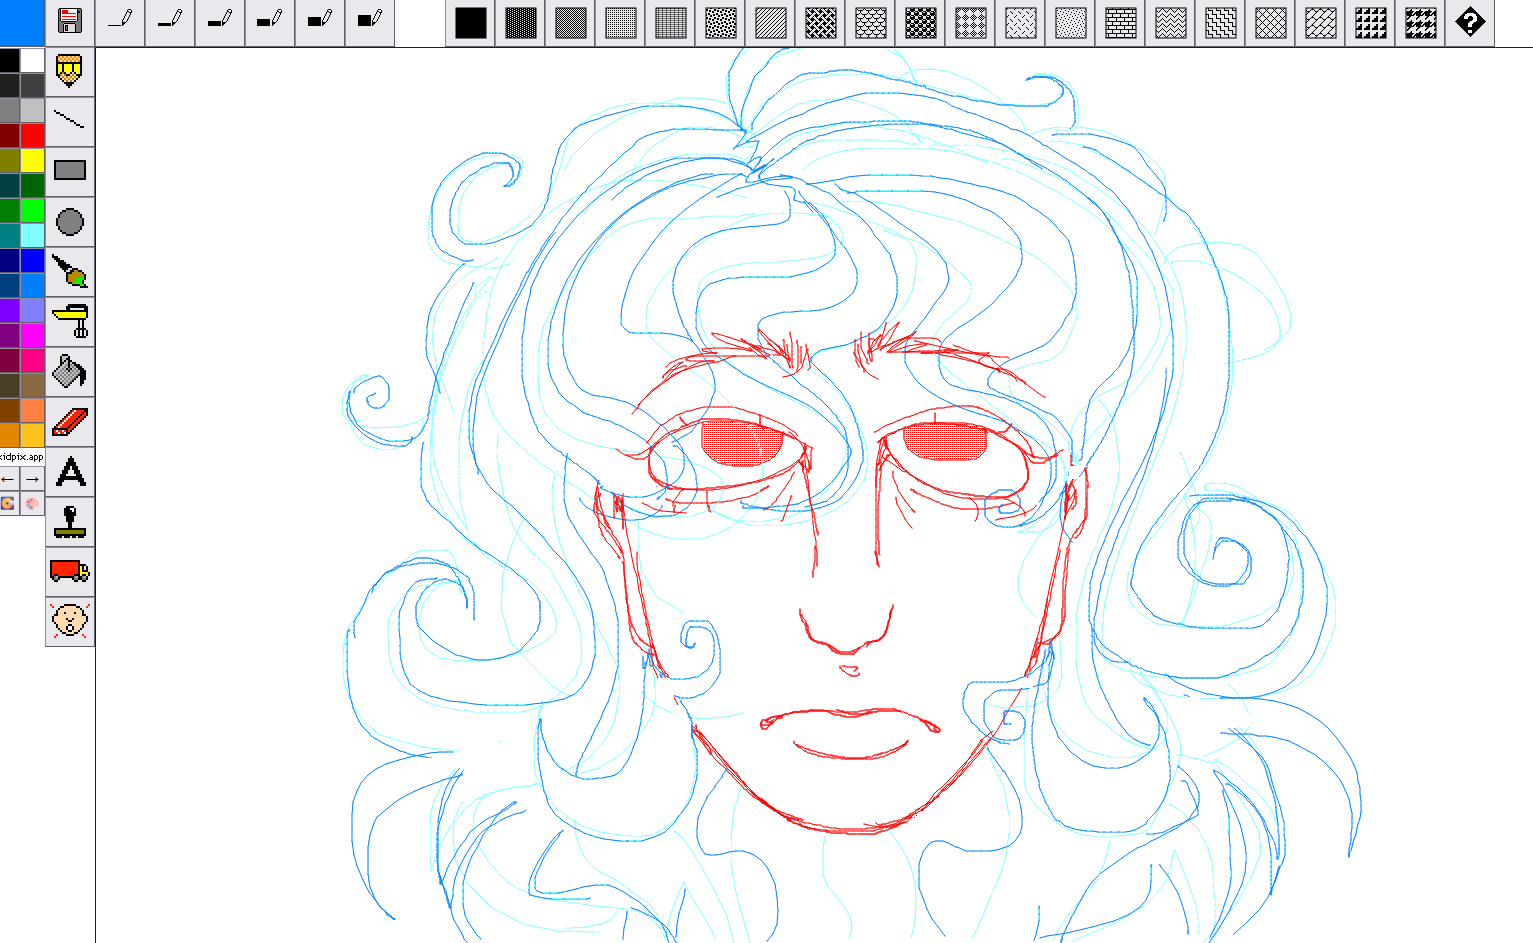1533x943 pixels.
Task: Select the Wacky Pencil tool
Action: pos(70,72)
